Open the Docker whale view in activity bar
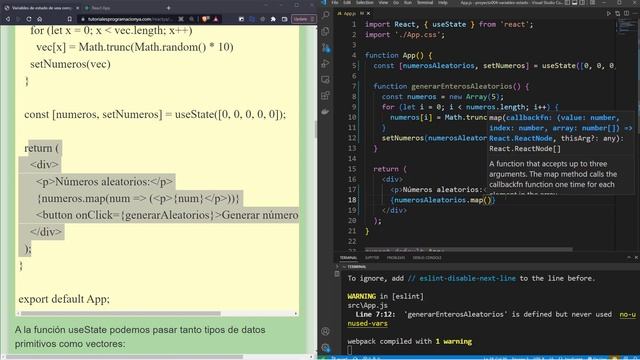The width and height of the screenshot is (640, 360). (x=325, y=111)
